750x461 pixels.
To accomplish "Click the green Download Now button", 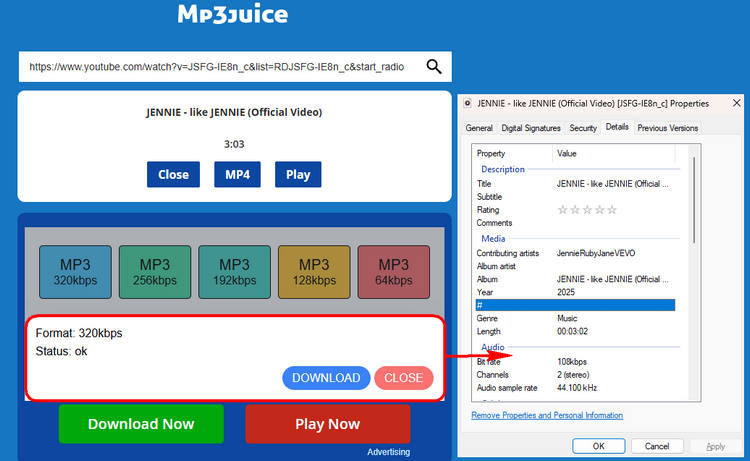I will pos(141,424).
